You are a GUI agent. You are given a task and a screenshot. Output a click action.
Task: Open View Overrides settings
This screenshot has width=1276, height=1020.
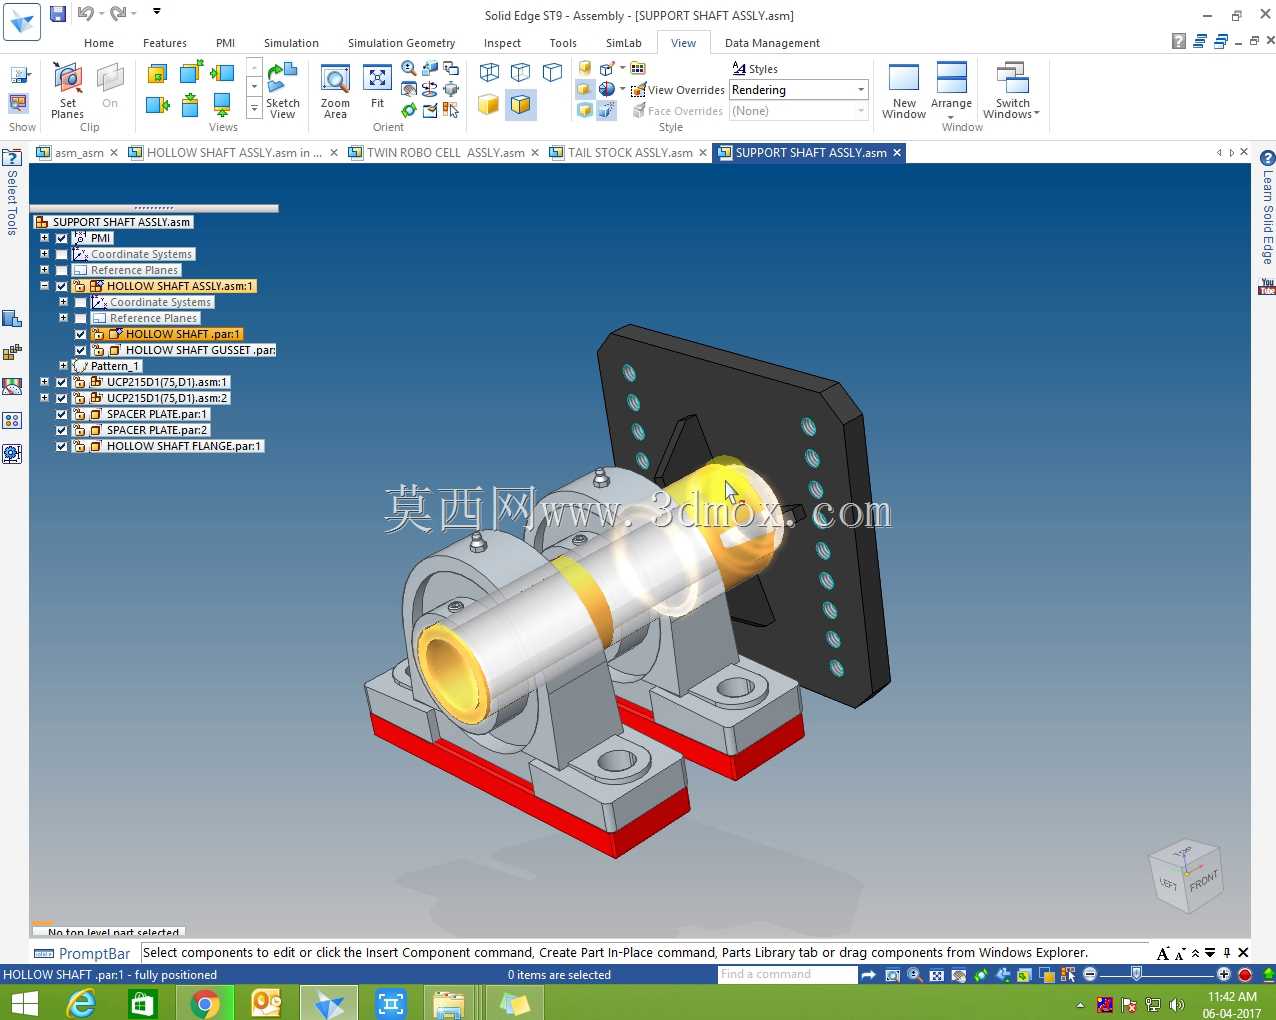[x=677, y=90]
